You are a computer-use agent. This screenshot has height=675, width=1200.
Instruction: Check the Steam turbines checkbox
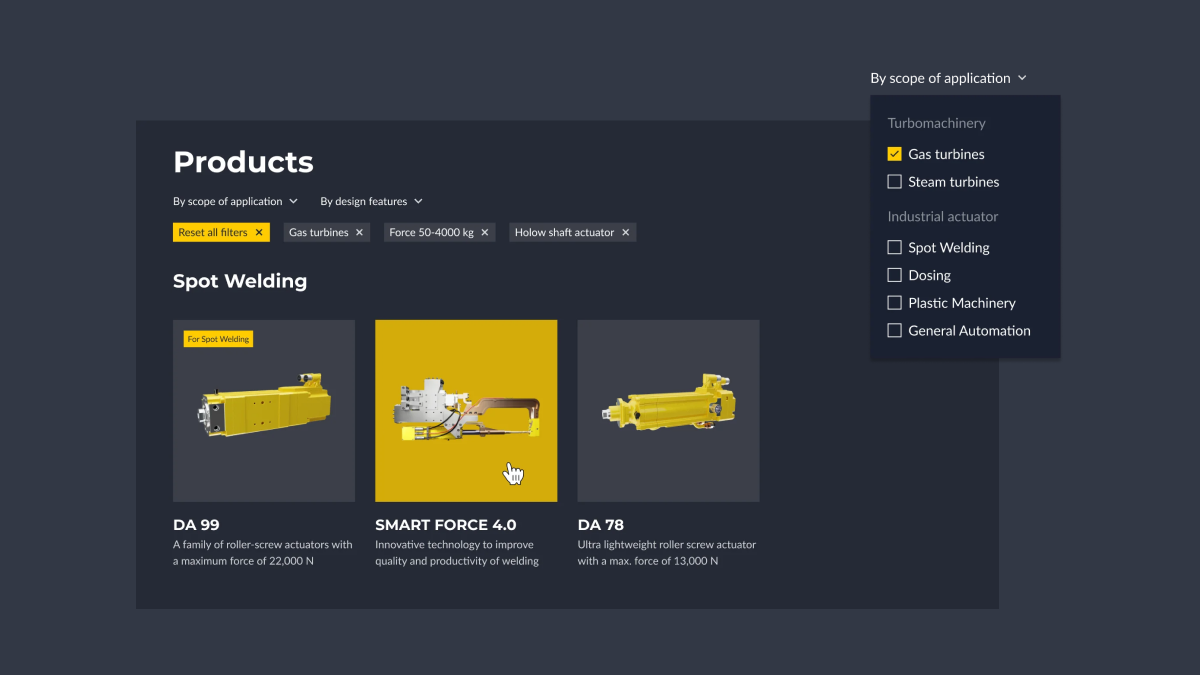tap(895, 182)
